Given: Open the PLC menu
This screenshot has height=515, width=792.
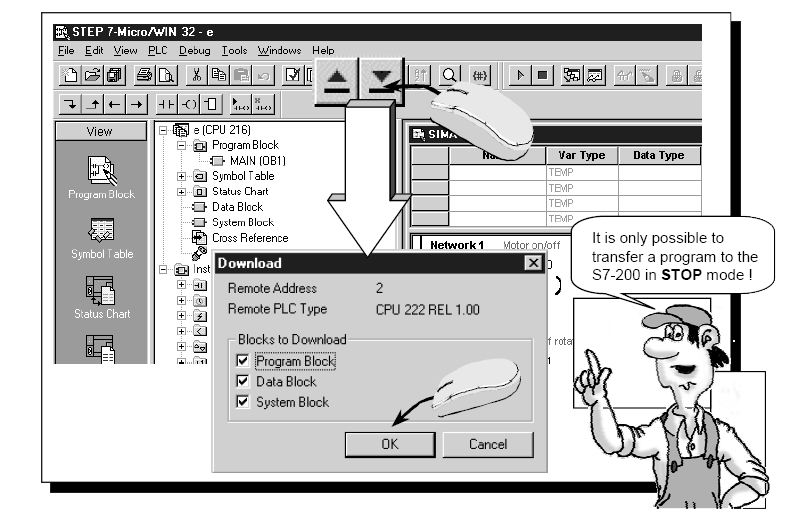Looking at the screenshot, I should tap(157, 50).
